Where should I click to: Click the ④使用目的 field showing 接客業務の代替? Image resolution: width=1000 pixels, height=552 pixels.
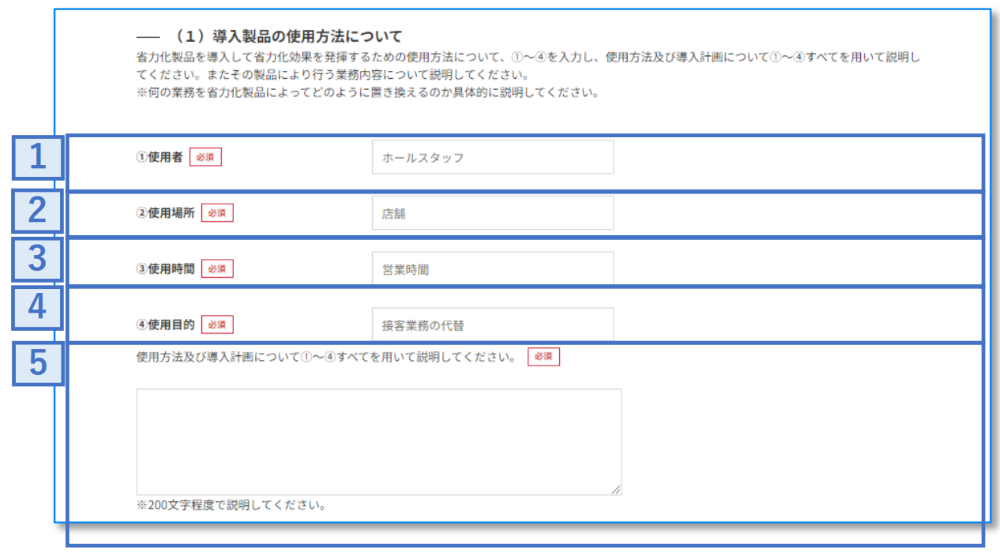[x=492, y=324]
